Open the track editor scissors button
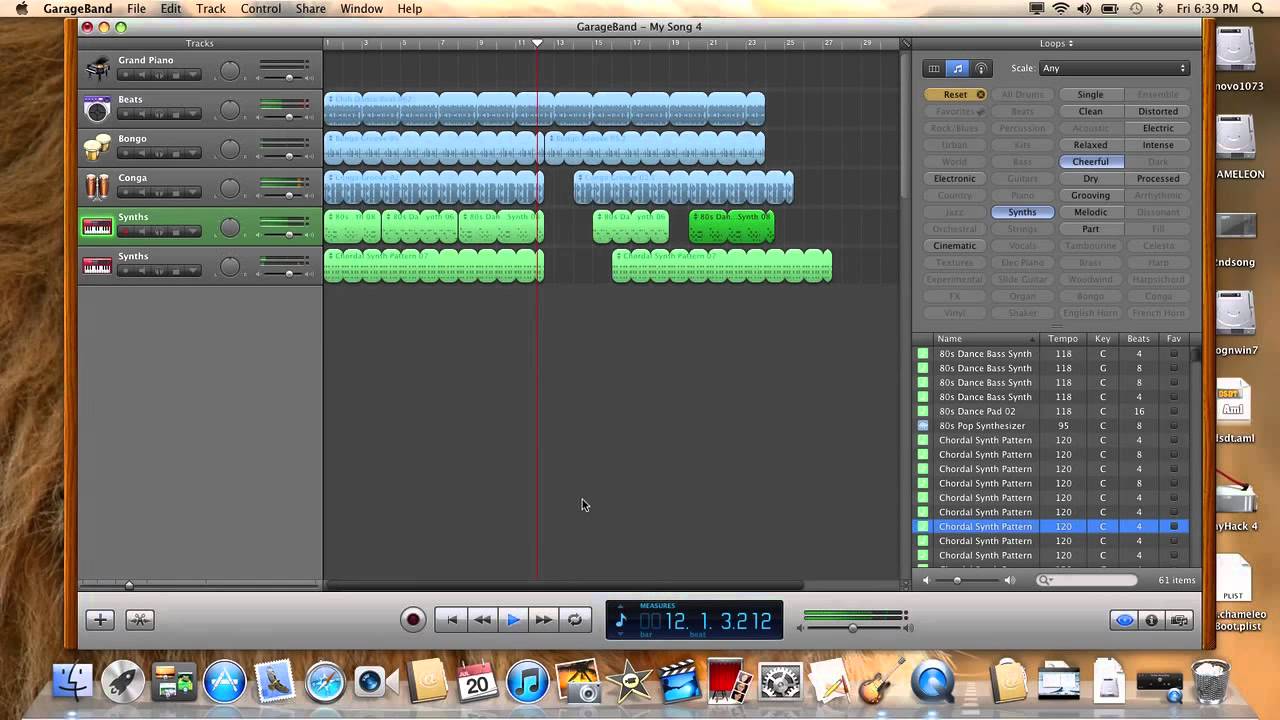Screen dimensions: 1280x720 point(139,620)
